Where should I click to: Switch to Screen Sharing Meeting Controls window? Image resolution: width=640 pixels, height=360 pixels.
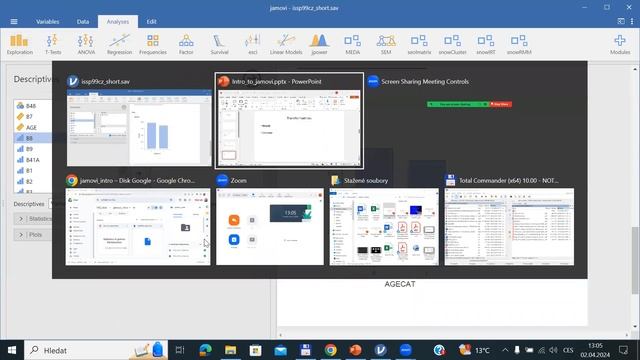tap(469, 104)
